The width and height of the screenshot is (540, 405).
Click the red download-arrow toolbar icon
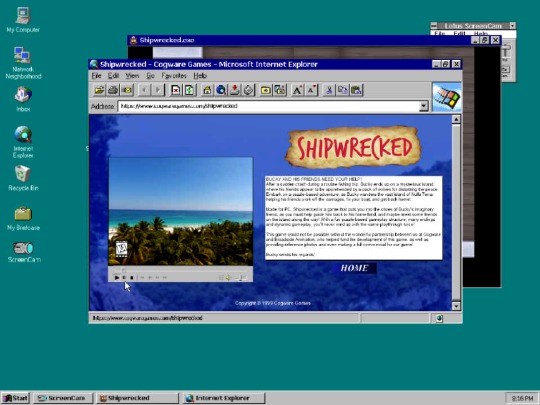pos(235,90)
